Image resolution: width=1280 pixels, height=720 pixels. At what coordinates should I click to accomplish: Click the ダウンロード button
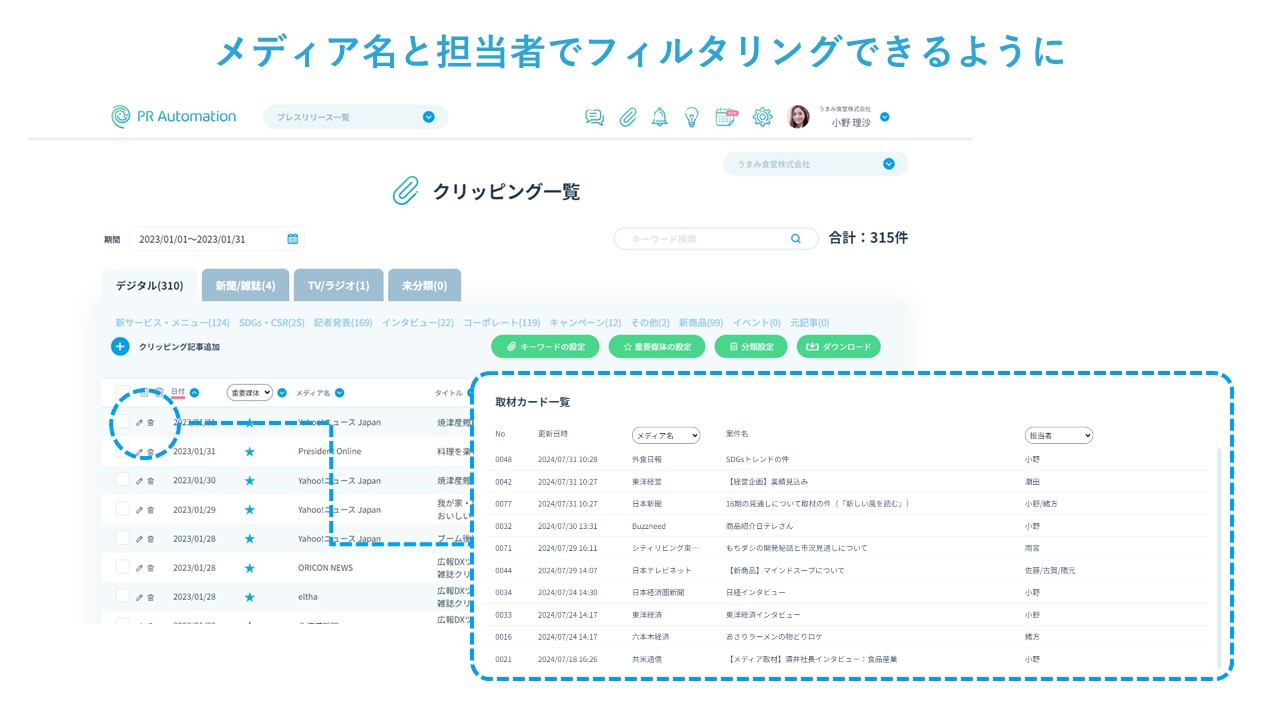pyautogui.click(x=838, y=347)
